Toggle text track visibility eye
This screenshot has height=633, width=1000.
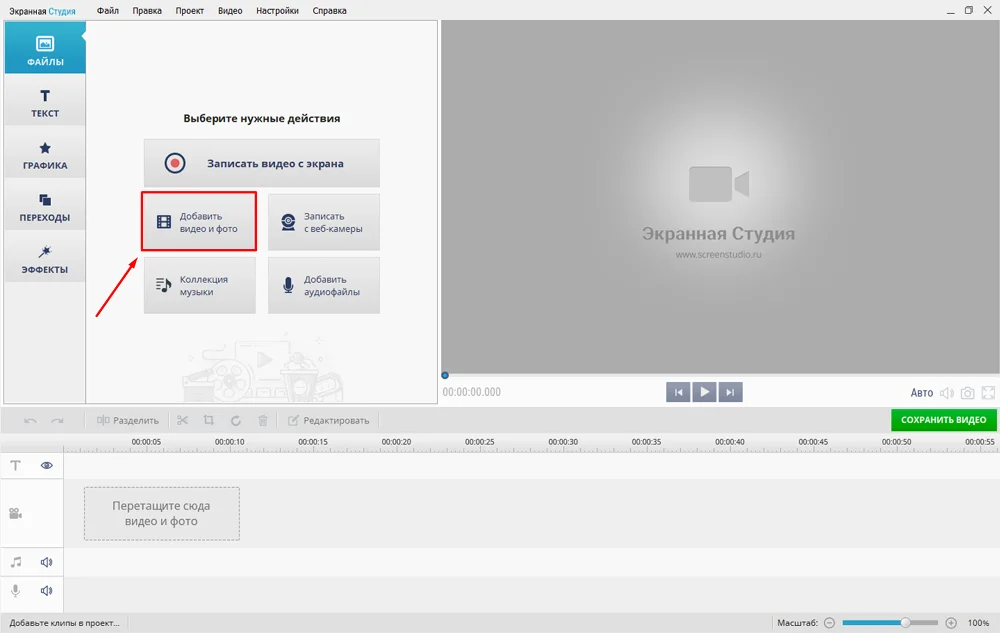pyautogui.click(x=47, y=465)
